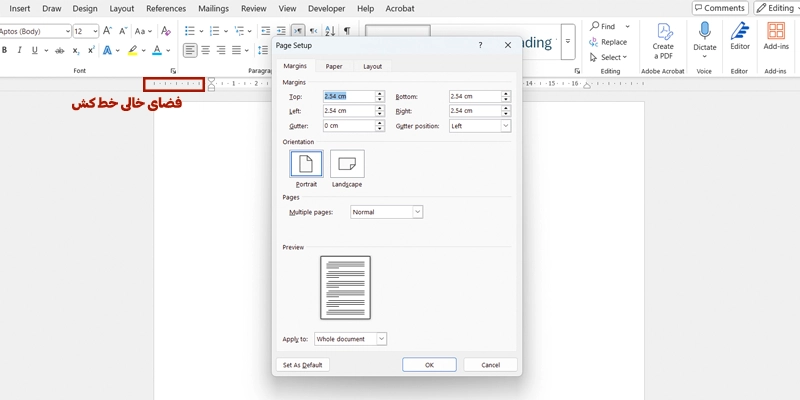800x400 pixels.
Task: Click the red font color swatch
Action: tap(157, 50)
